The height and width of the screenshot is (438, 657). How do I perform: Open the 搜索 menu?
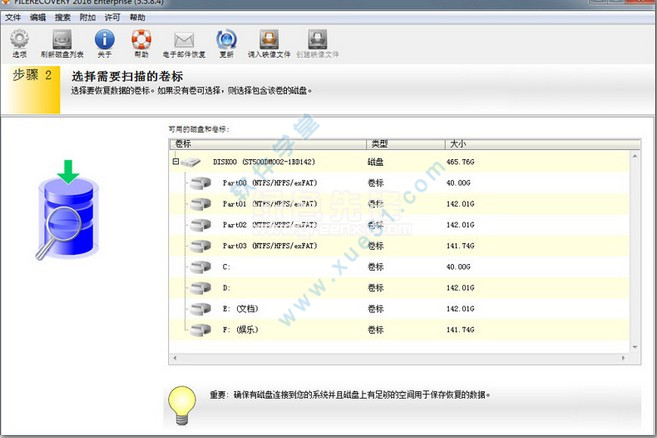click(x=62, y=18)
